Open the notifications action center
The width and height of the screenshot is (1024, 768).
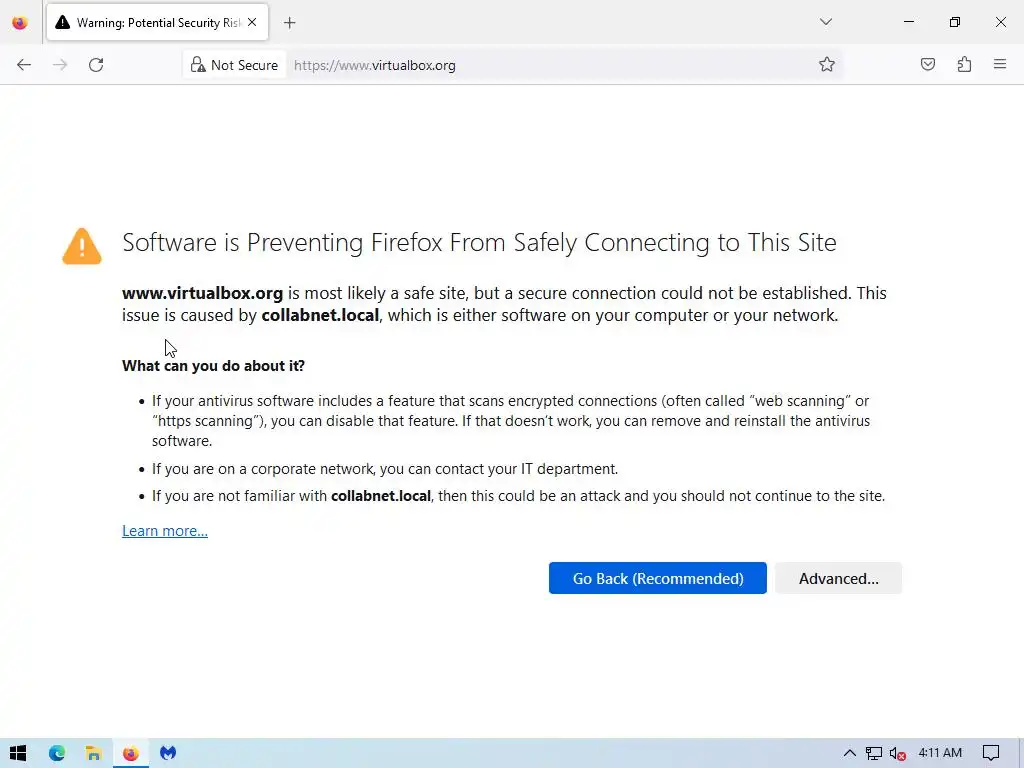pos(991,753)
